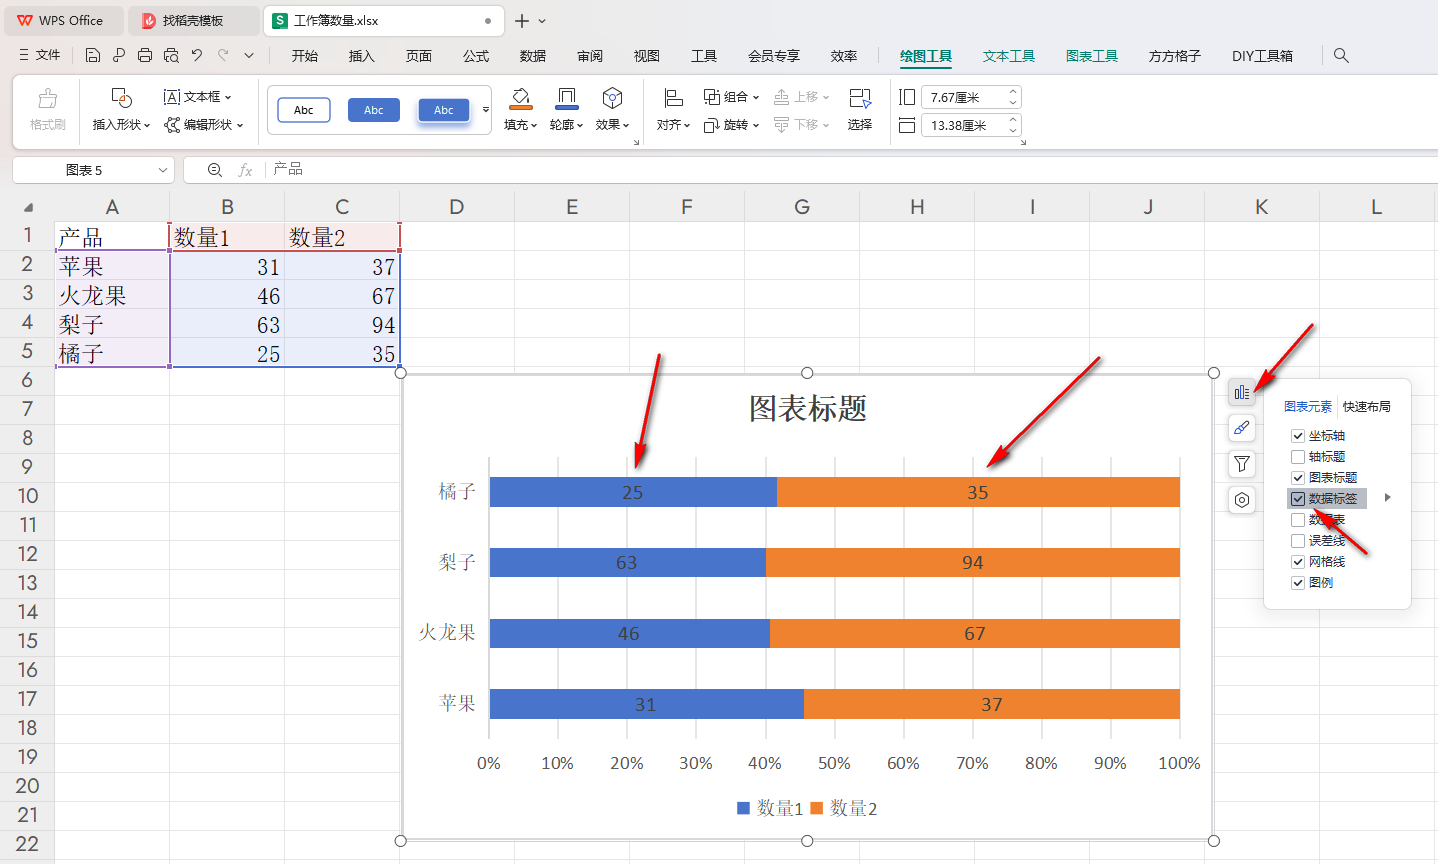Click column header D
This screenshot has width=1438, height=864.
pos(457,207)
